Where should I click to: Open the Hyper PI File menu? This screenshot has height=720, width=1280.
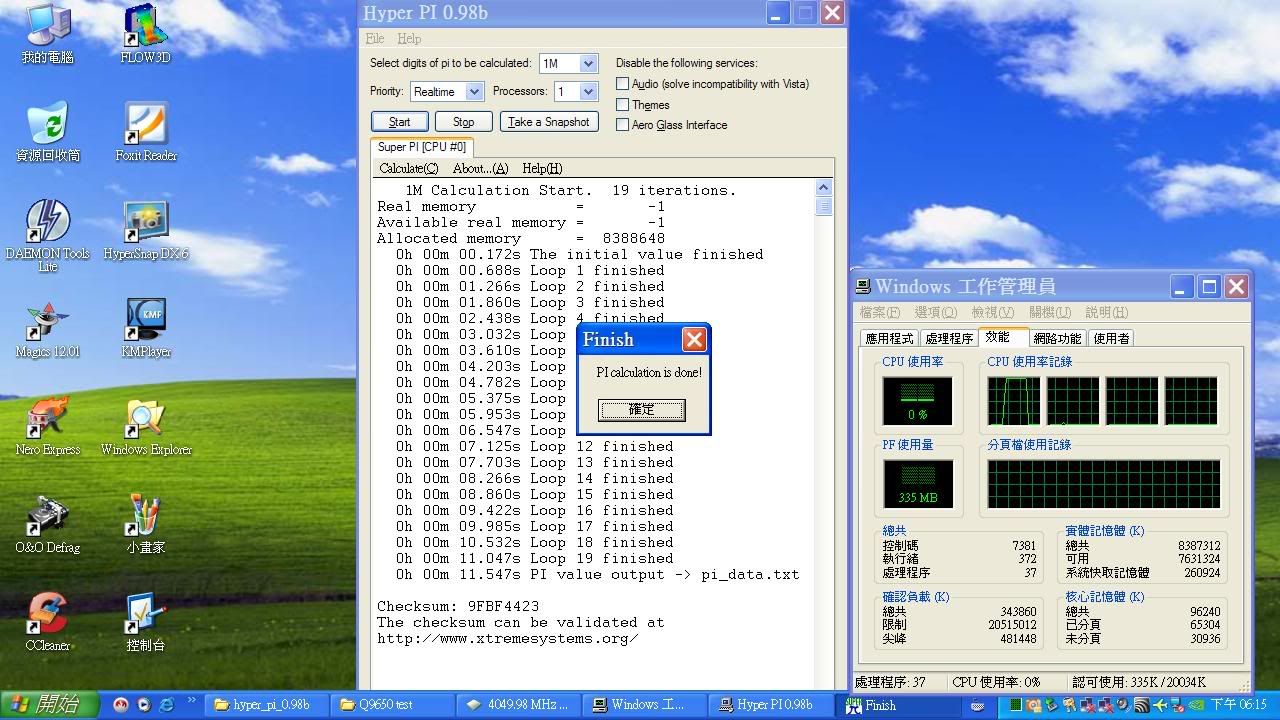pos(375,38)
